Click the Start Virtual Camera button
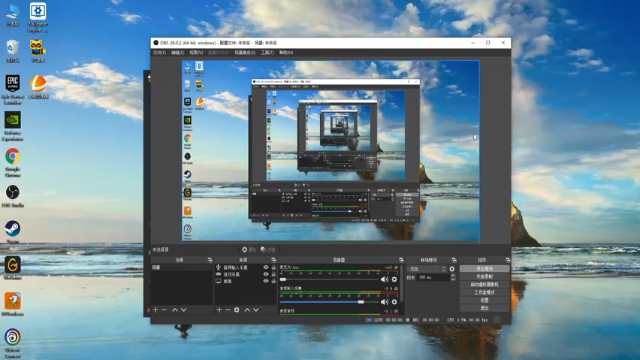The width and height of the screenshot is (640, 360). click(484, 284)
